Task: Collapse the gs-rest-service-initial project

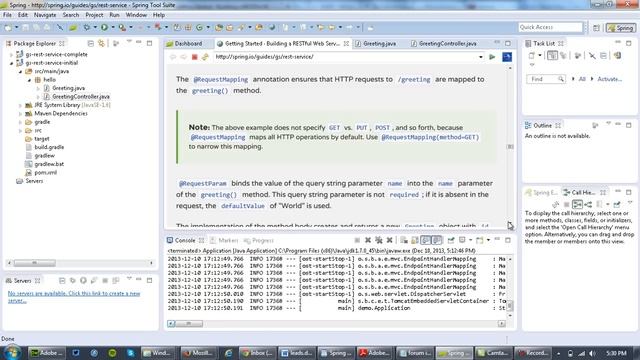Action: point(11,63)
